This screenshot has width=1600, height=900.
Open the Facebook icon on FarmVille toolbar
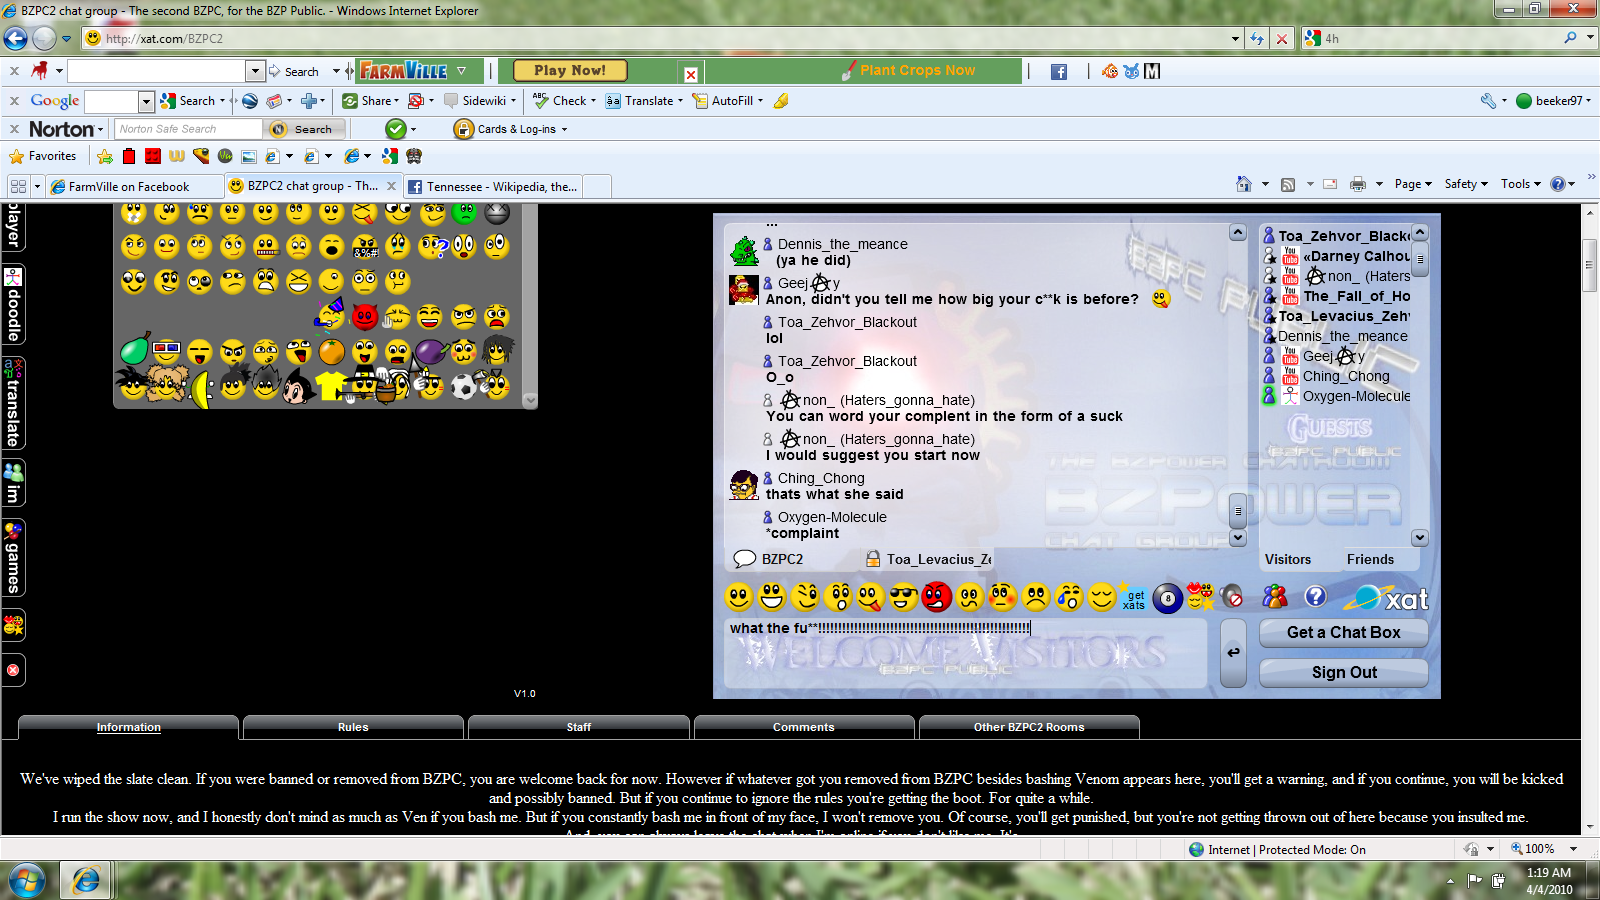pyautogui.click(x=1059, y=71)
